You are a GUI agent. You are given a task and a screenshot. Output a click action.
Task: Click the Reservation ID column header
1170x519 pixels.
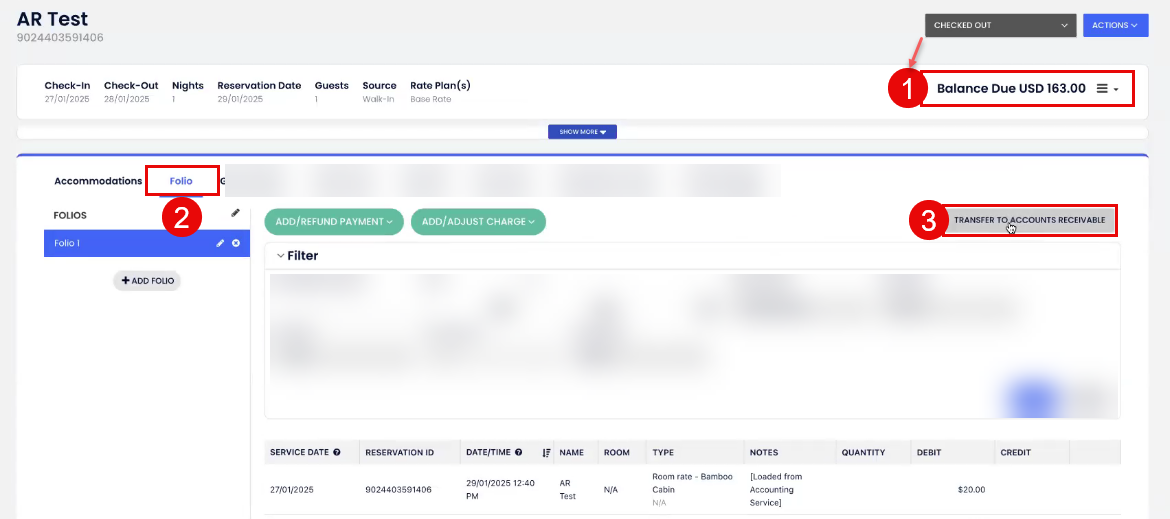[x=400, y=453]
